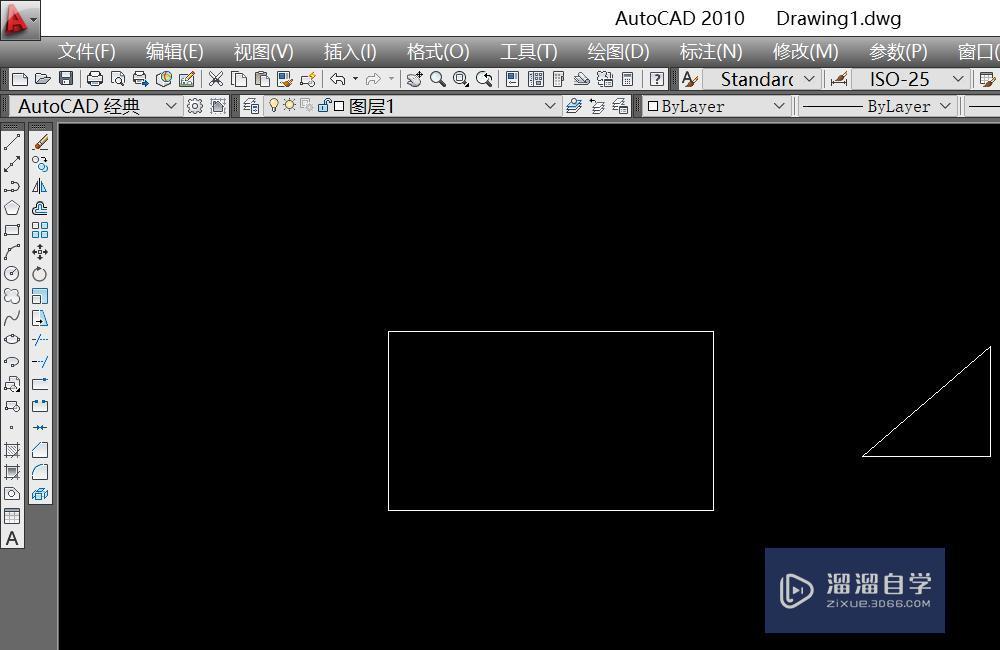Viewport: 1000px width, 650px height.
Task: Select the Offset tool
Action: [x=40, y=208]
